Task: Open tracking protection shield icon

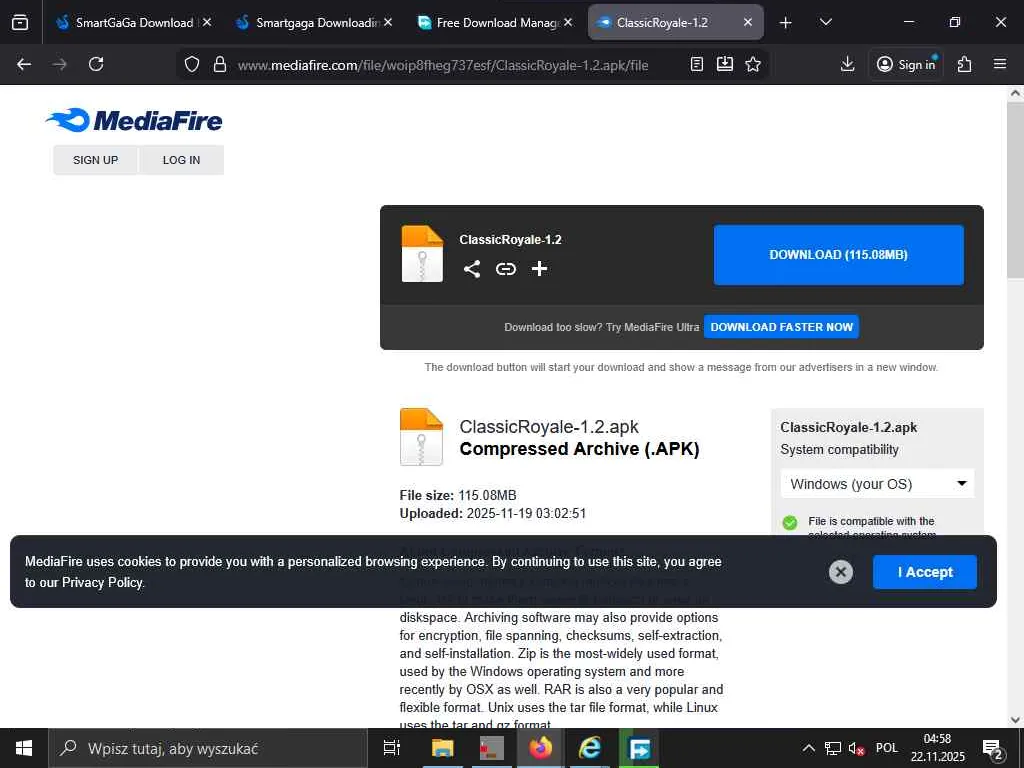Action: (x=191, y=64)
